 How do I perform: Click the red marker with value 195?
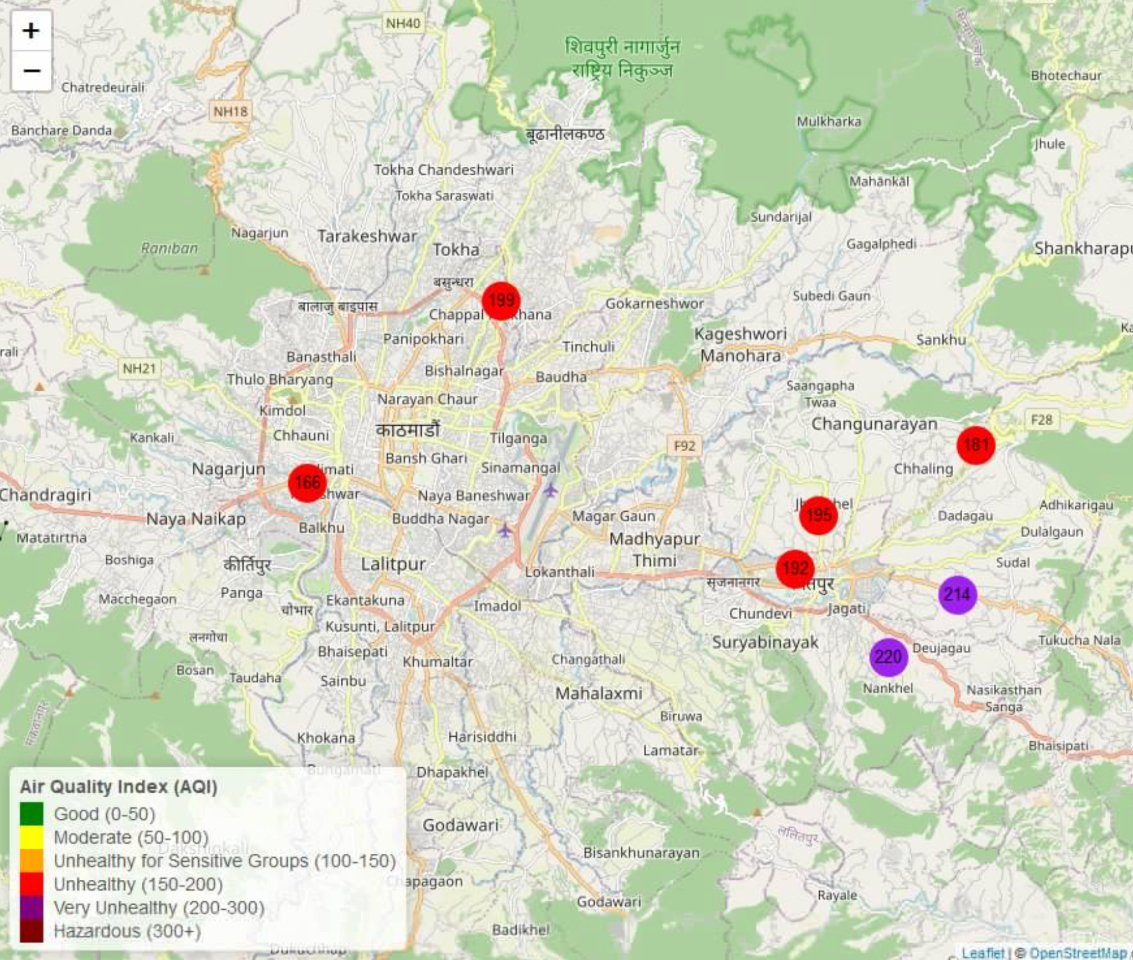(x=818, y=515)
